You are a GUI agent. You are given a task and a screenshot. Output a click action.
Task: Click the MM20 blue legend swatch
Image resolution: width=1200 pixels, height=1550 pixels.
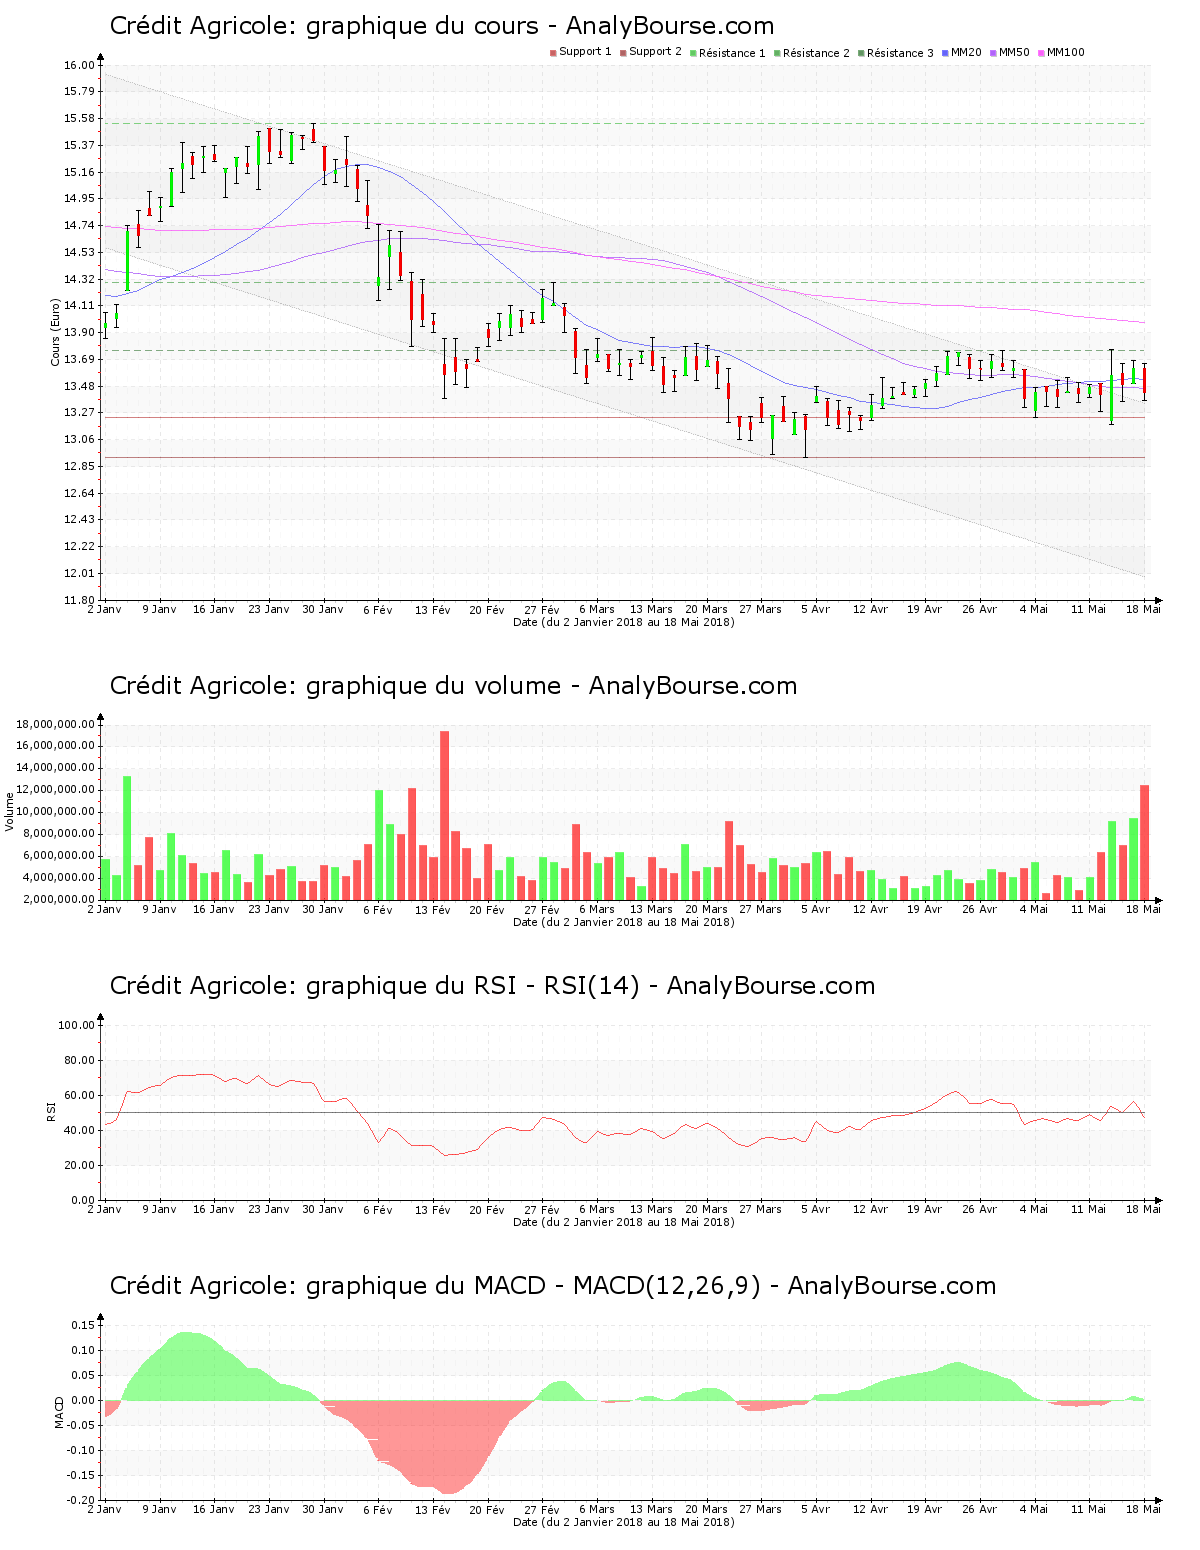click(x=946, y=53)
